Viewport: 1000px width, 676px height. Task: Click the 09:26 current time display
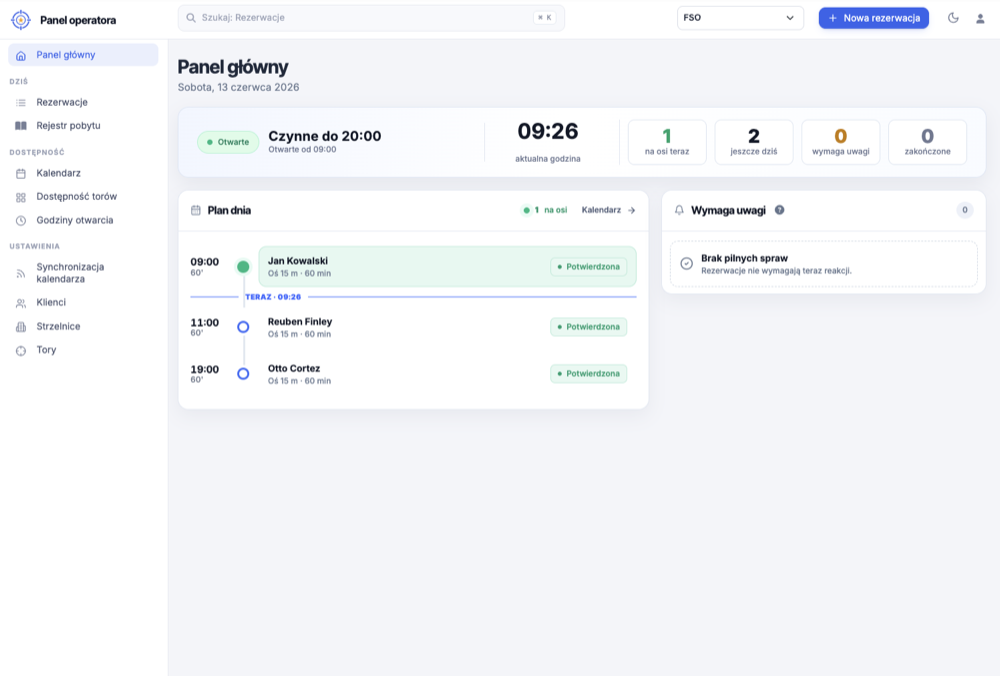pyautogui.click(x=548, y=131)
